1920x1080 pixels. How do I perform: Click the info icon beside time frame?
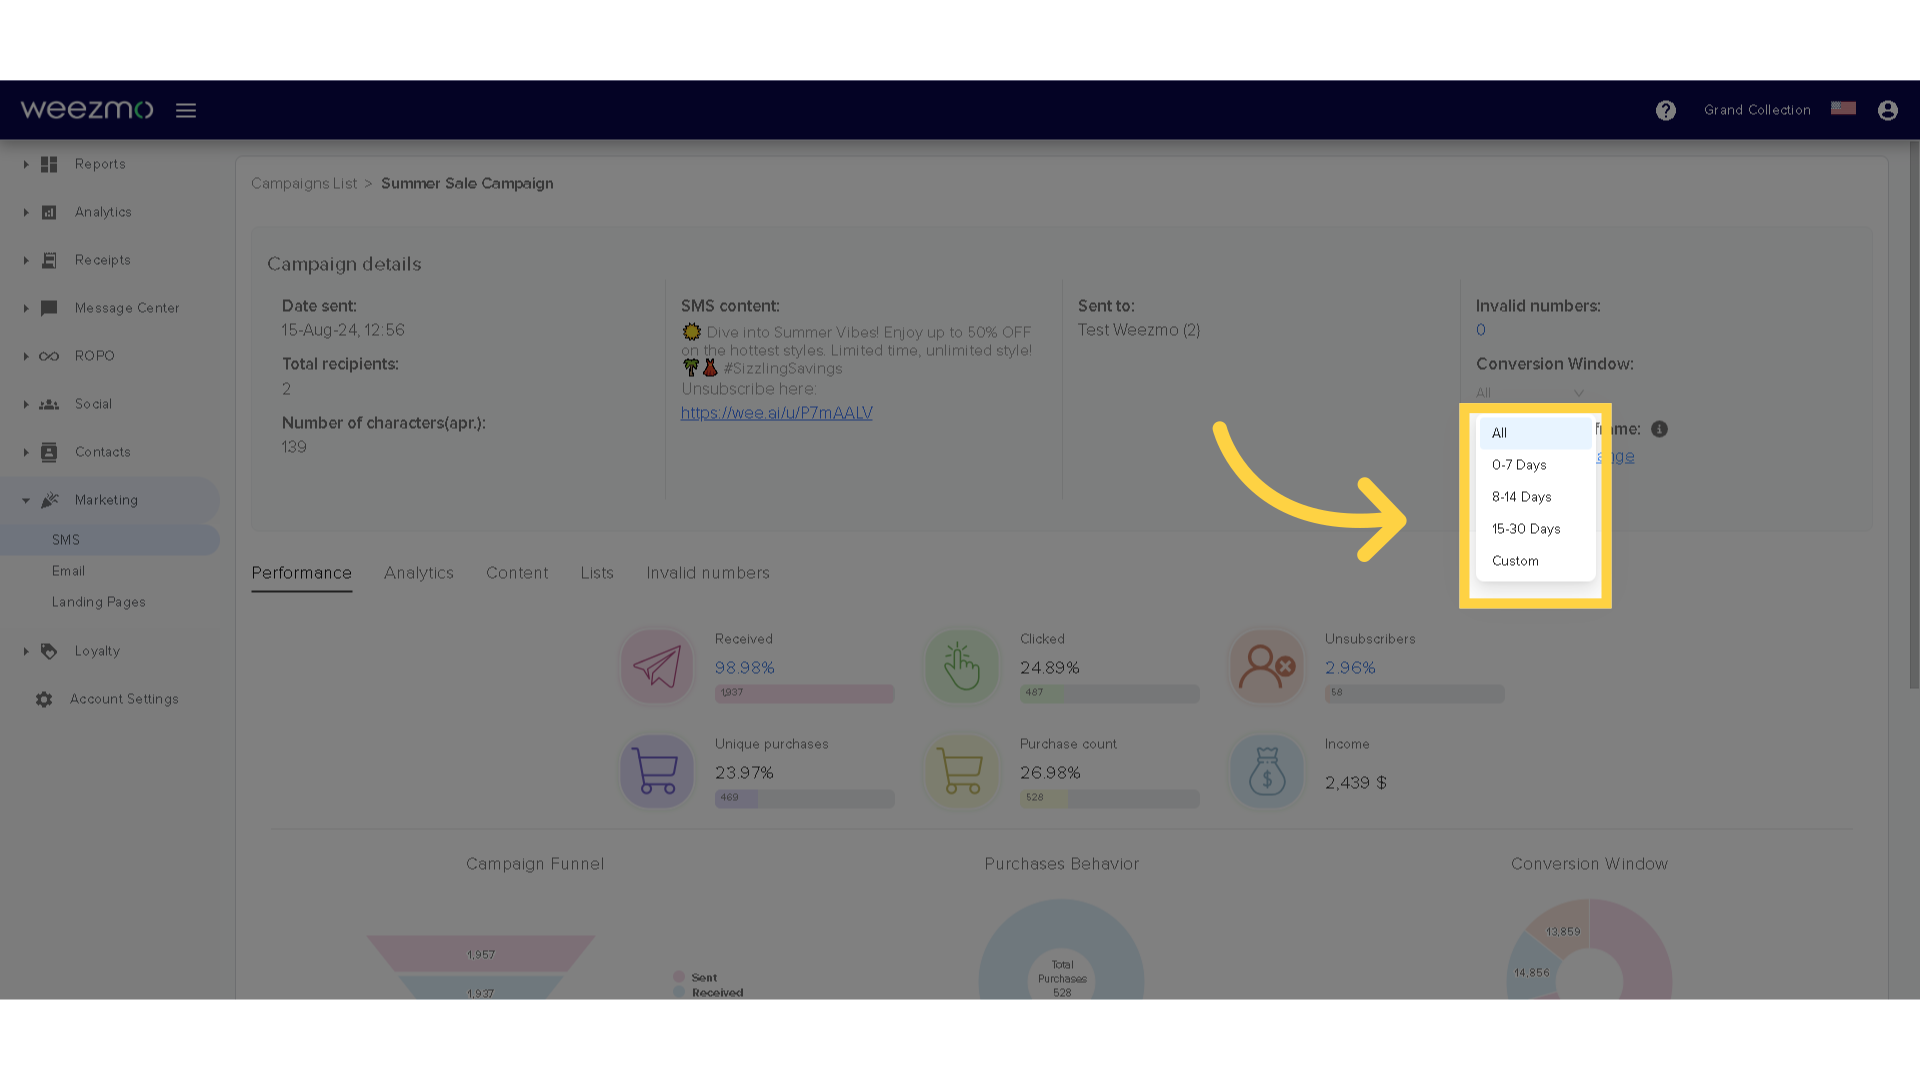point(1659,429)
